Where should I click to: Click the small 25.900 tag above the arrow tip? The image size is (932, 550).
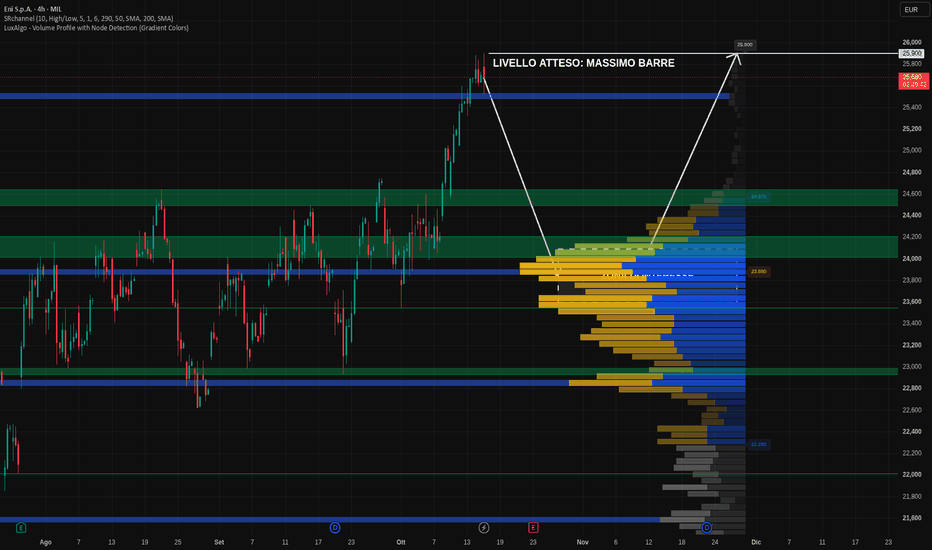click(745, 45)
